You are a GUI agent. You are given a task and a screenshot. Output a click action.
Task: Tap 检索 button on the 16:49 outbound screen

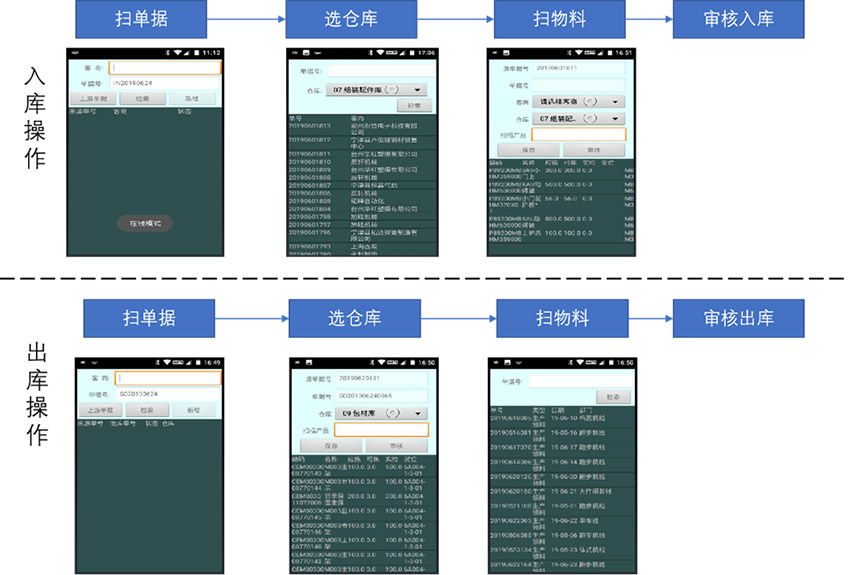click(147, 410)
